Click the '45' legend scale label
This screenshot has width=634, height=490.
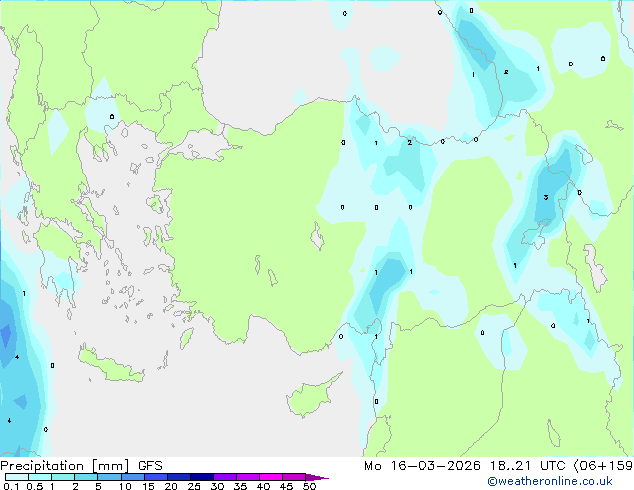(x=286, y=486)
